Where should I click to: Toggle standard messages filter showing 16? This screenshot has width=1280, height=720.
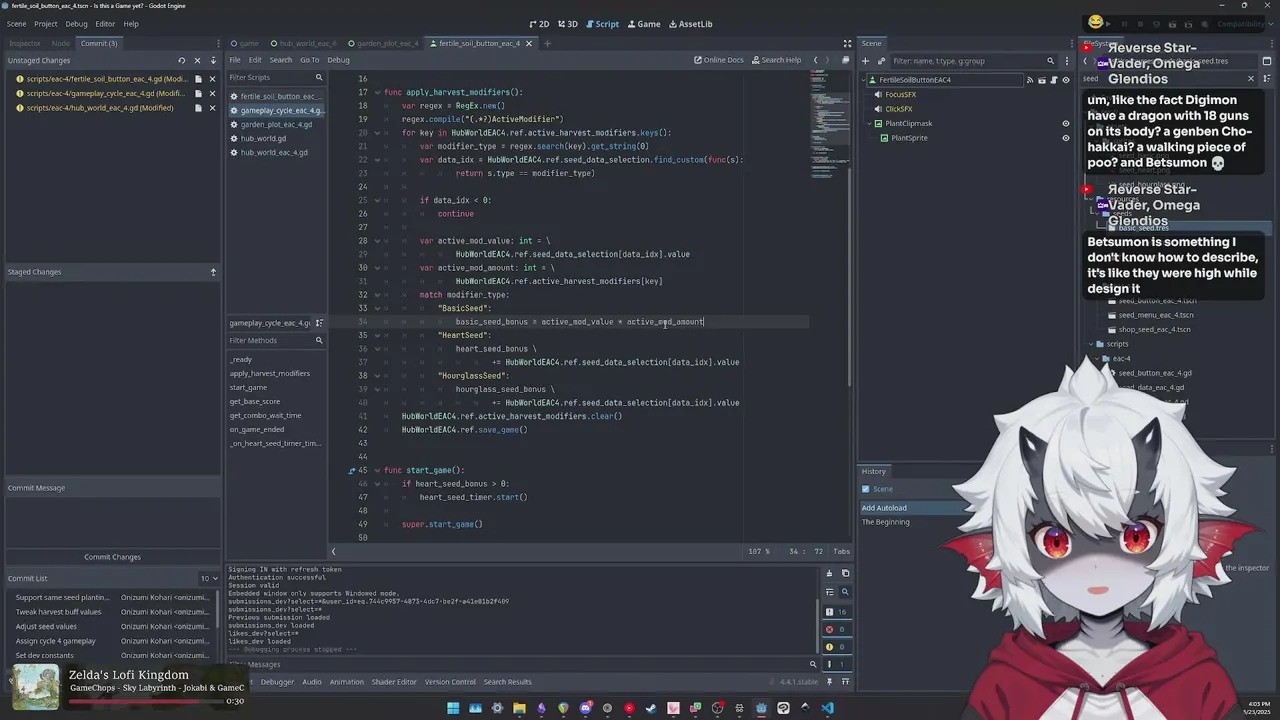[836, 611]
